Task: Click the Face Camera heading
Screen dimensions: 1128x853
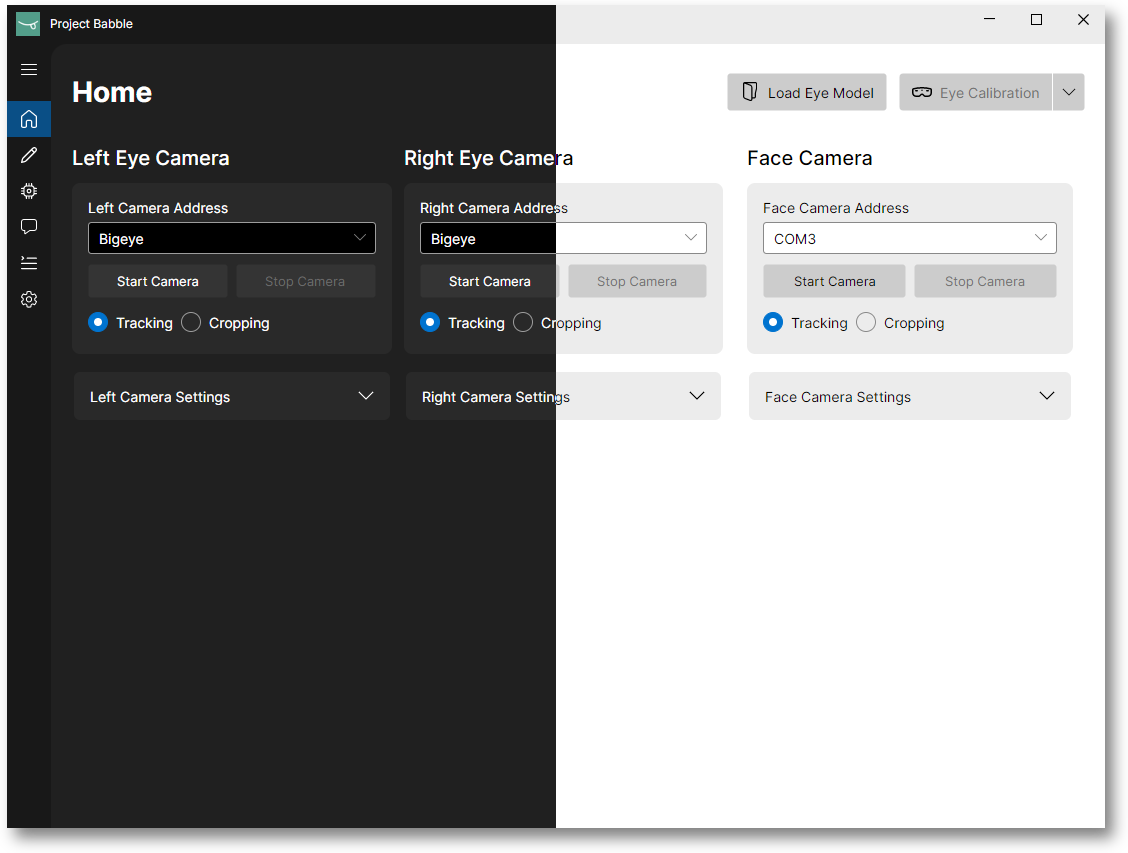Action: tap(809, 158)
